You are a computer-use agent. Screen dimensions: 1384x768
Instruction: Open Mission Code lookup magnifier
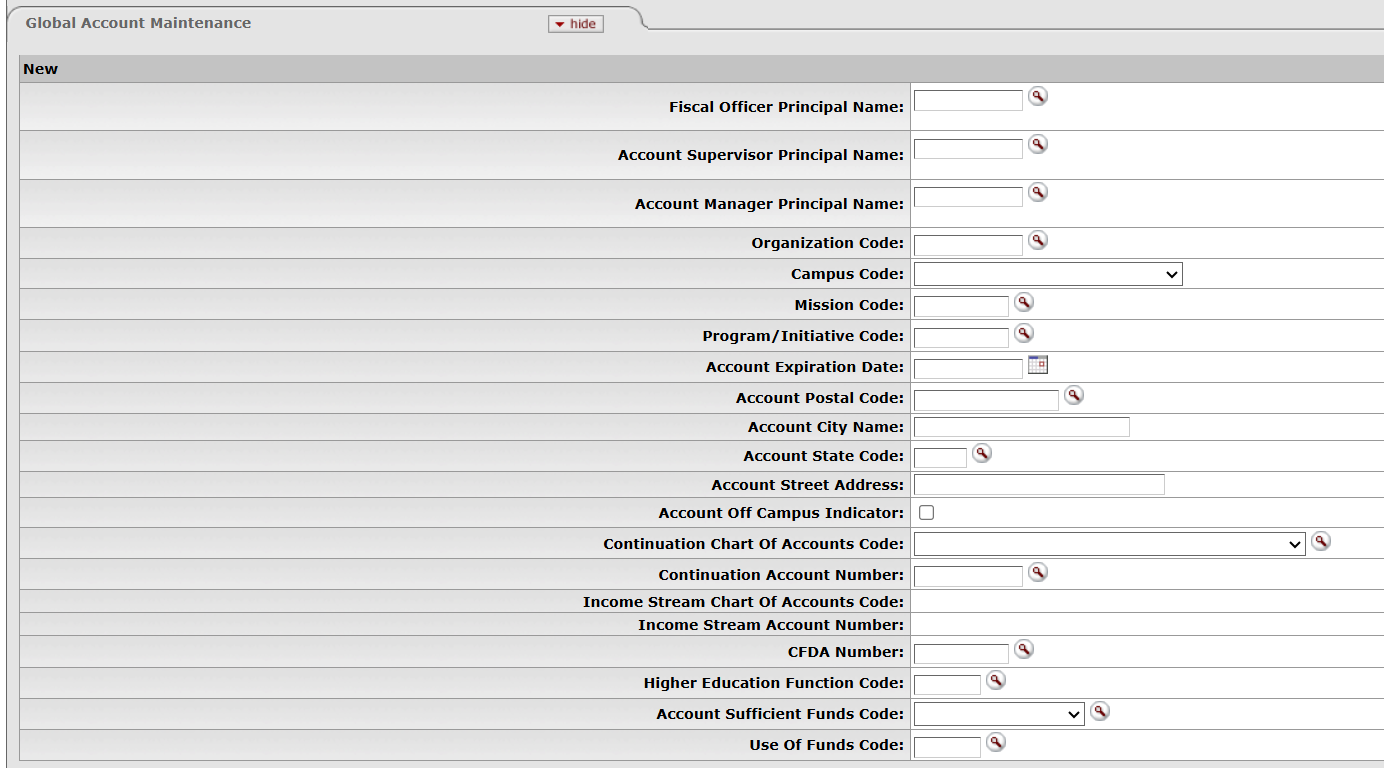[1024, 302]
